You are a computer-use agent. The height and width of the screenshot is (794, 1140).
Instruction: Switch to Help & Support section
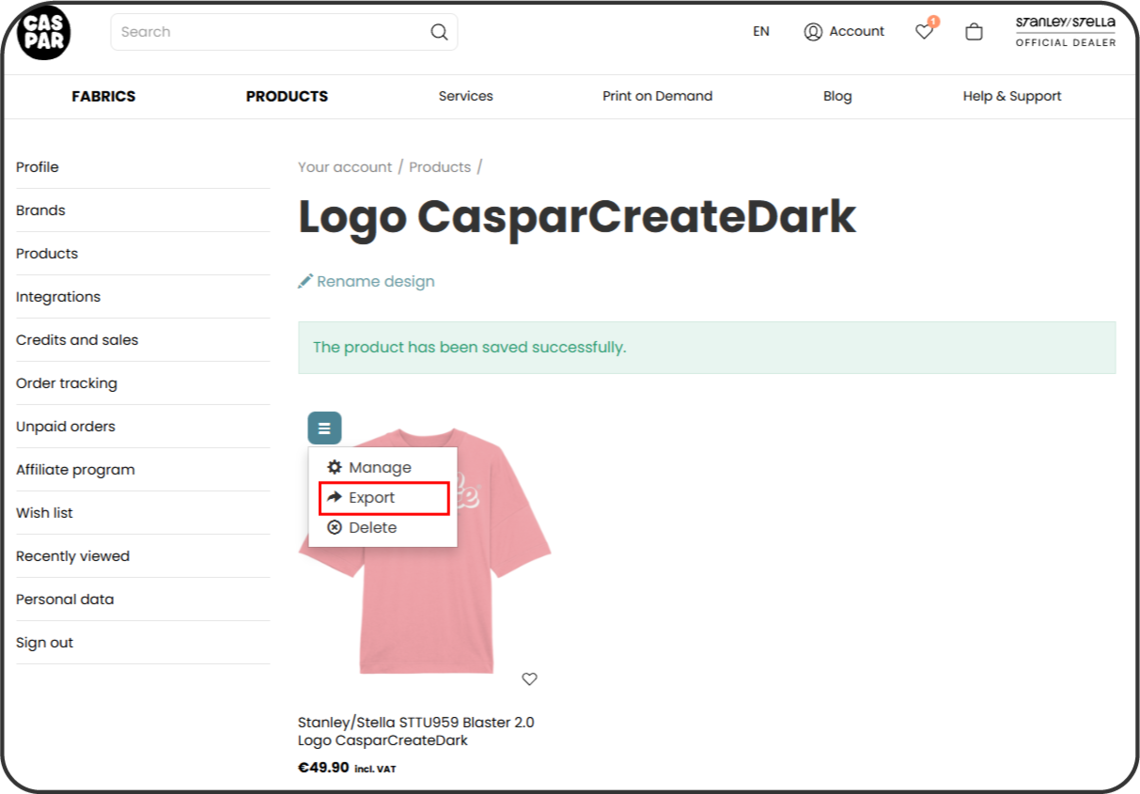click(x=1012, y=96)
